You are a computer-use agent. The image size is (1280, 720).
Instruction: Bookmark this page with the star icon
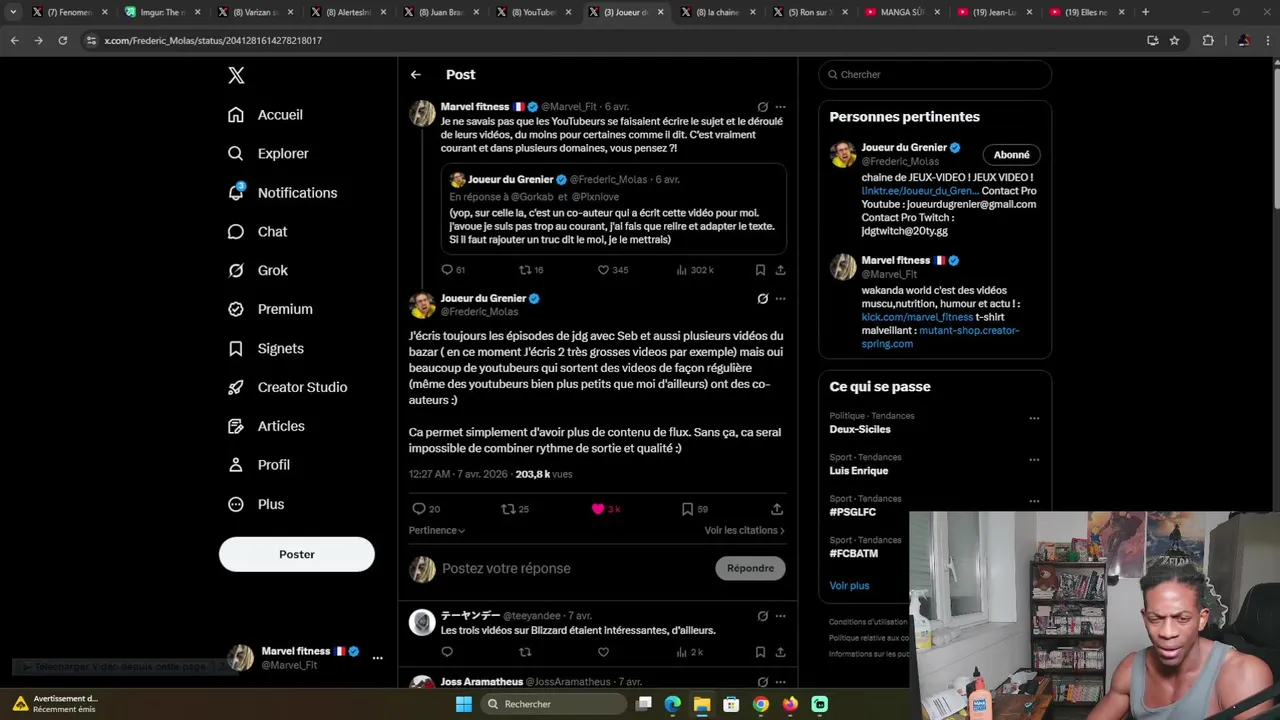click(1174, 40)
